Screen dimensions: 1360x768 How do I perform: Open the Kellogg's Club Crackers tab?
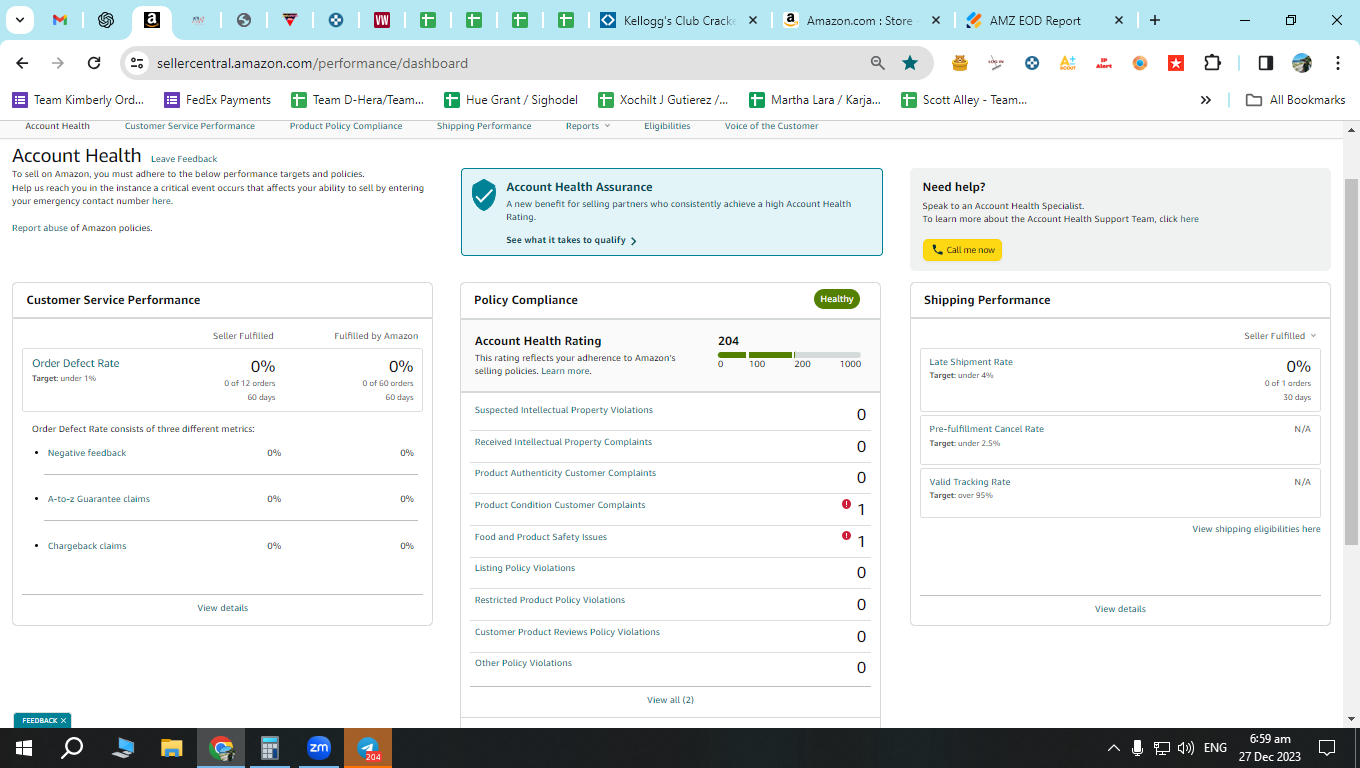(x=678, y=20)
